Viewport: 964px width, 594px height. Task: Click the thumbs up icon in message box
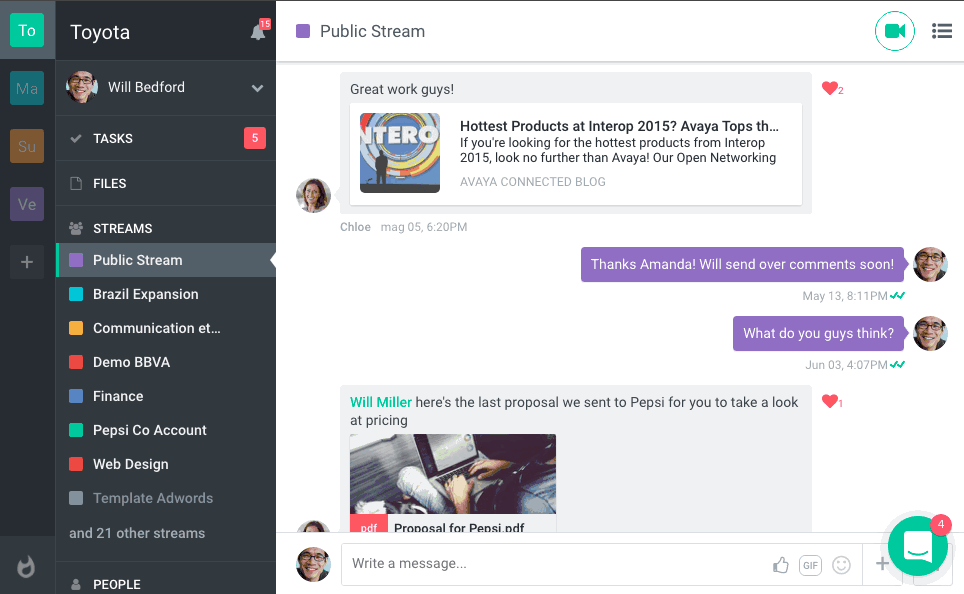[781, 565]
